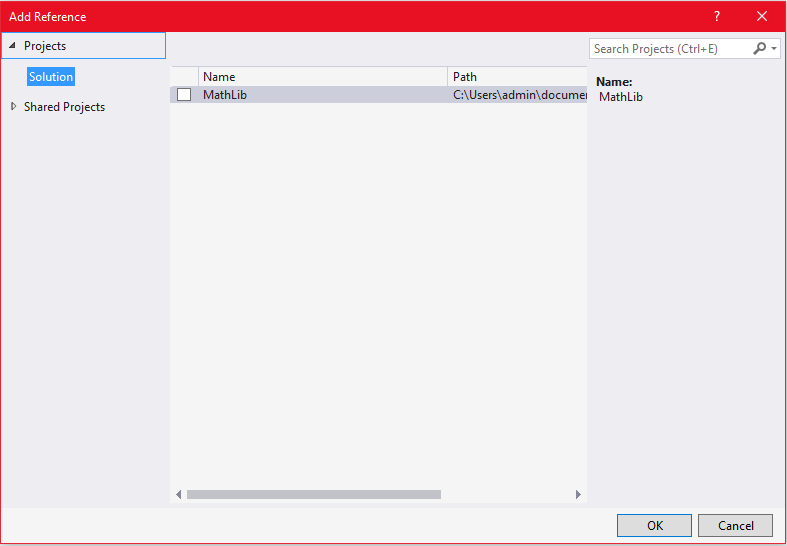Click the search magnifier icon
The width and height of the screenshot is (787, 546).
759,48
